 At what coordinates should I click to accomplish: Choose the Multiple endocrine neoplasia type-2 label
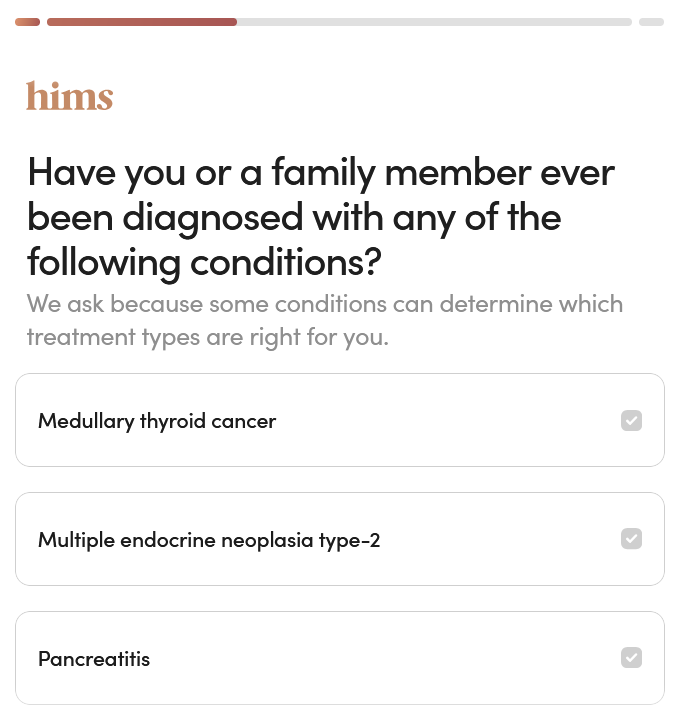point(209,540)
